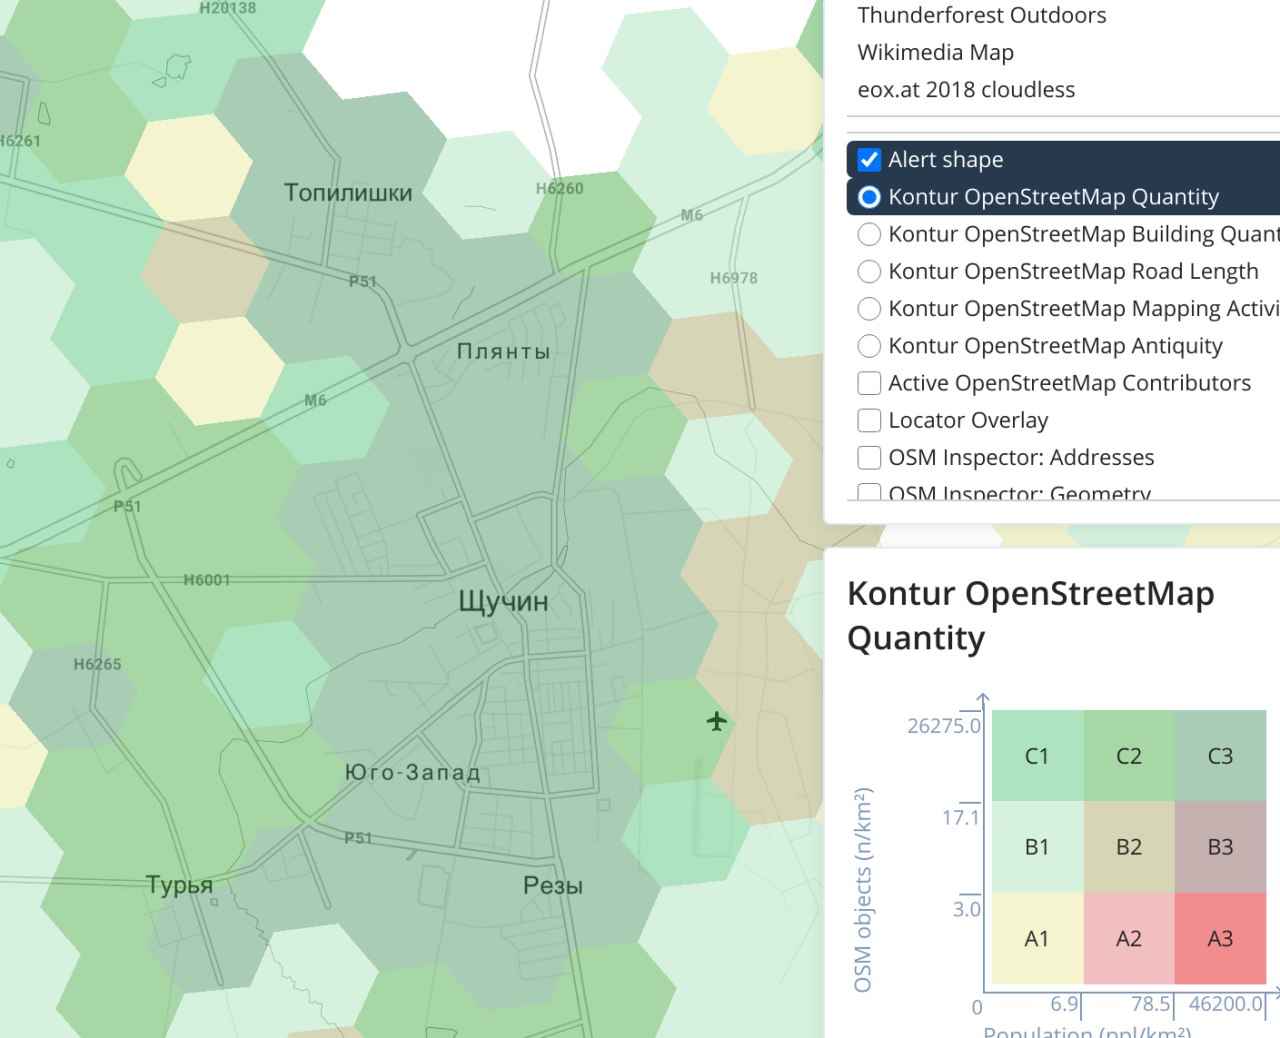Enable OSM Inspector: Geometry overlay
Screen dimensions: 1280x1038
[x=870, y=492]
